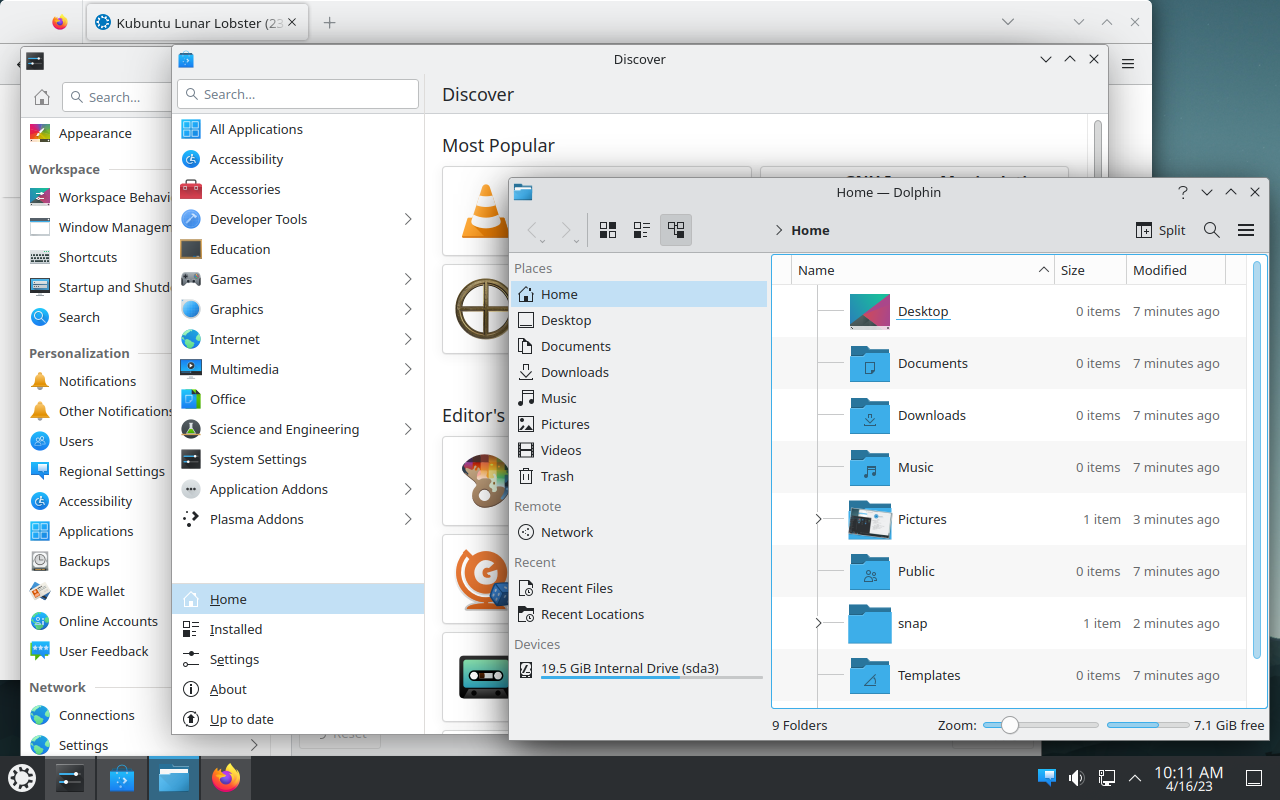Open Dolphin's hamburger menu
The height and width of the screenshot is (800, 1280).
(1246, 230)
